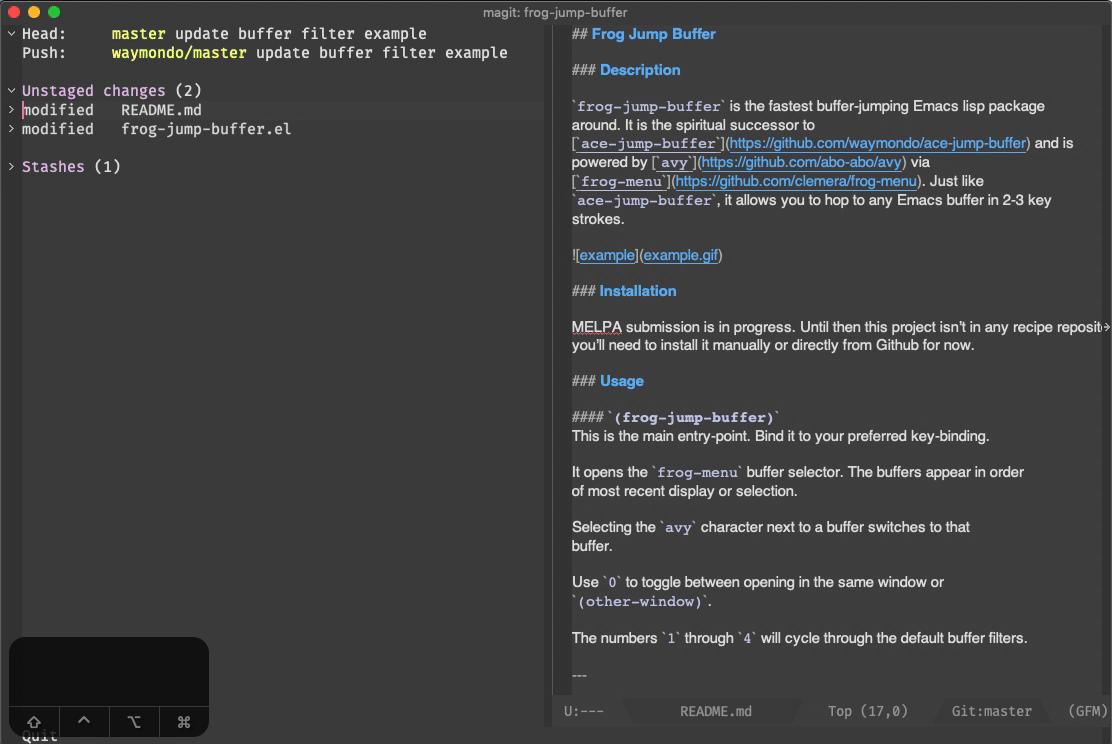Click the green zoom window button
This screenshot has height=744, width=1112.
pyautogui.click(x=54, y=12)
